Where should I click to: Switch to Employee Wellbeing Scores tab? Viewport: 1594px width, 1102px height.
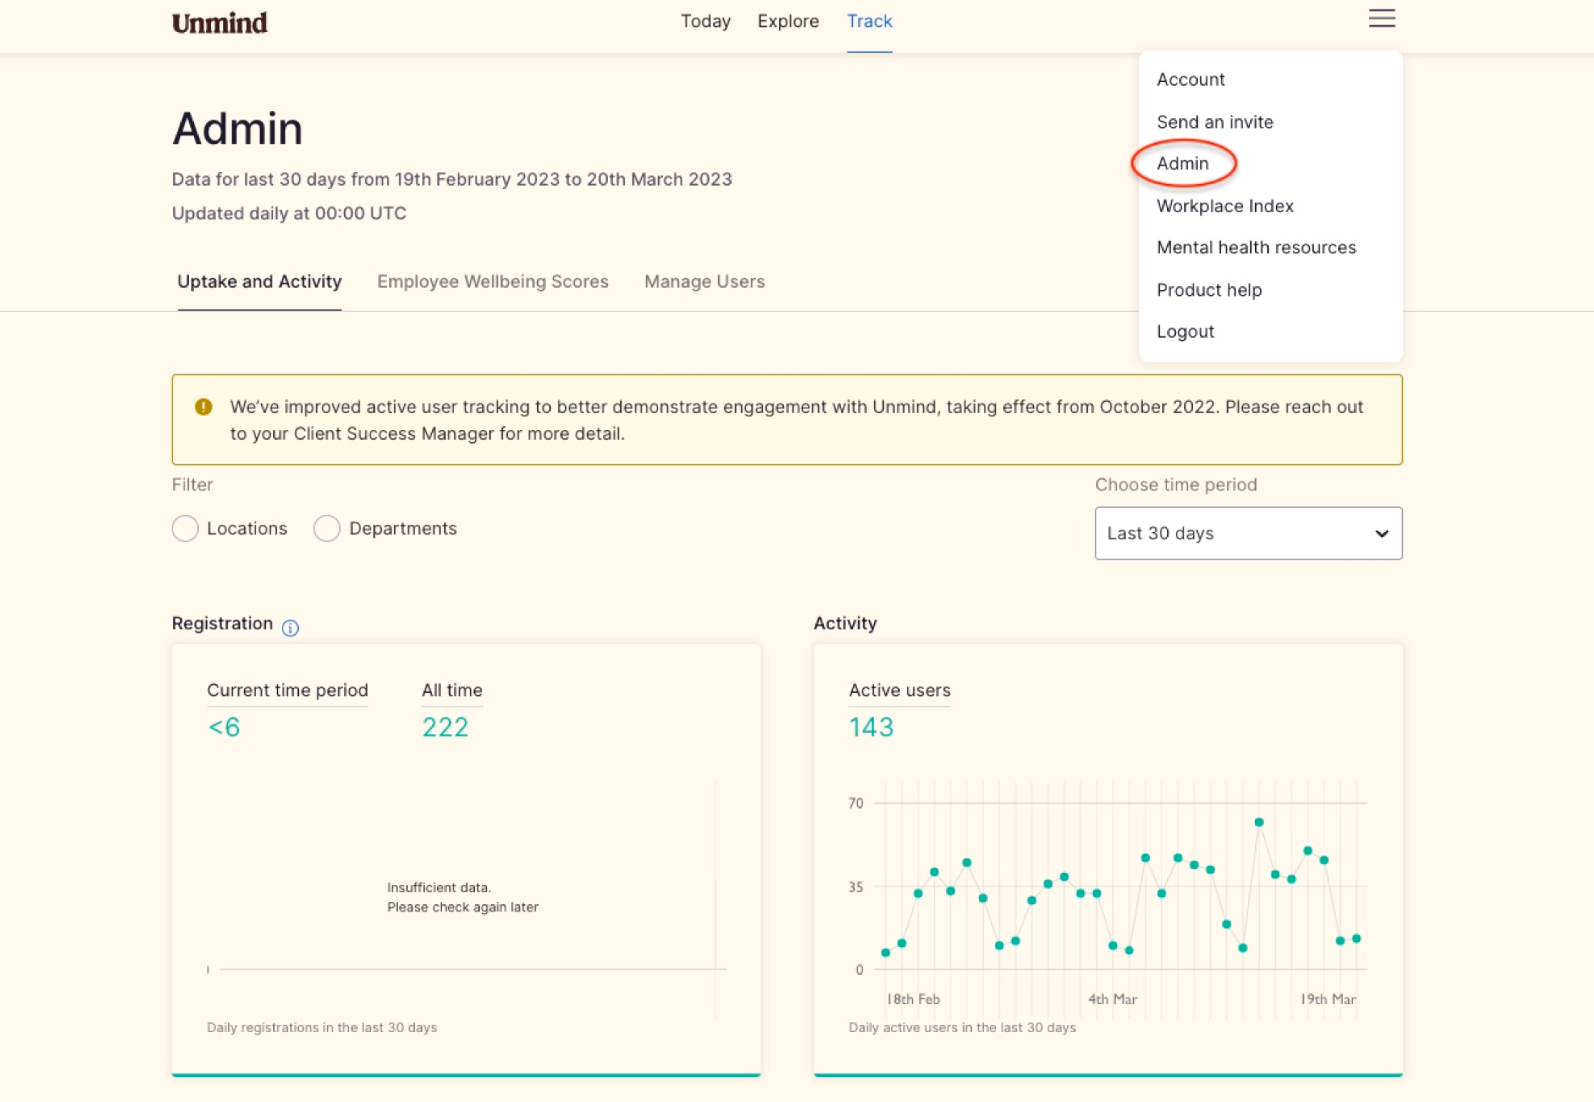pyautogui.click(x=492, y=281)
